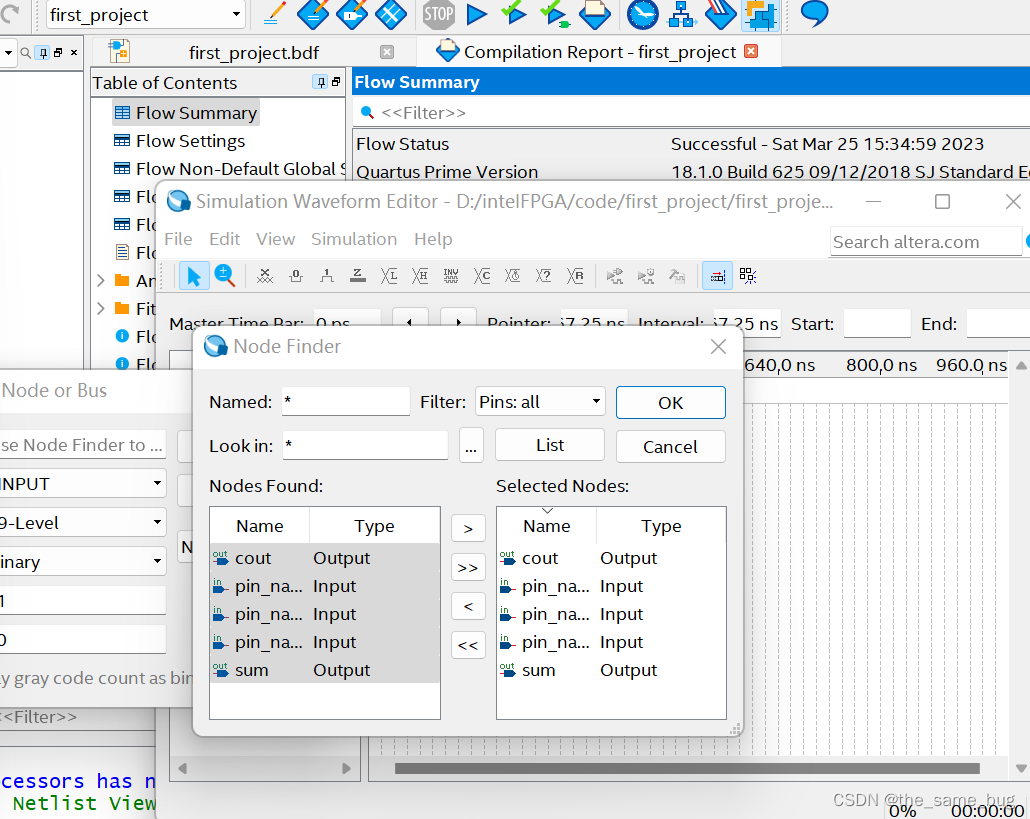Click the '<' remove selected node button
Viewport: 1030px width, 819px height.
(468, 606)
